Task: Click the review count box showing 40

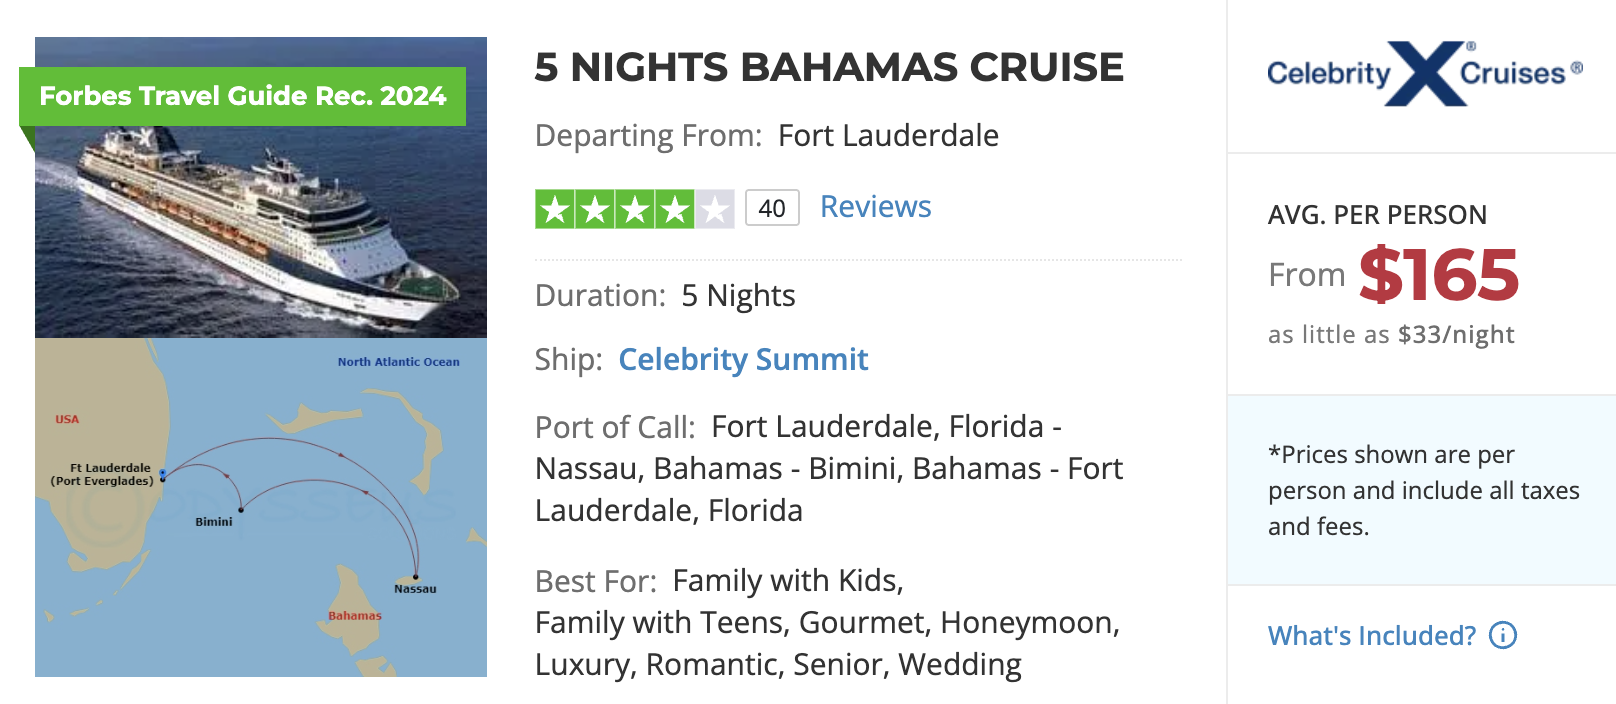Action: click(x=772, y=207)
